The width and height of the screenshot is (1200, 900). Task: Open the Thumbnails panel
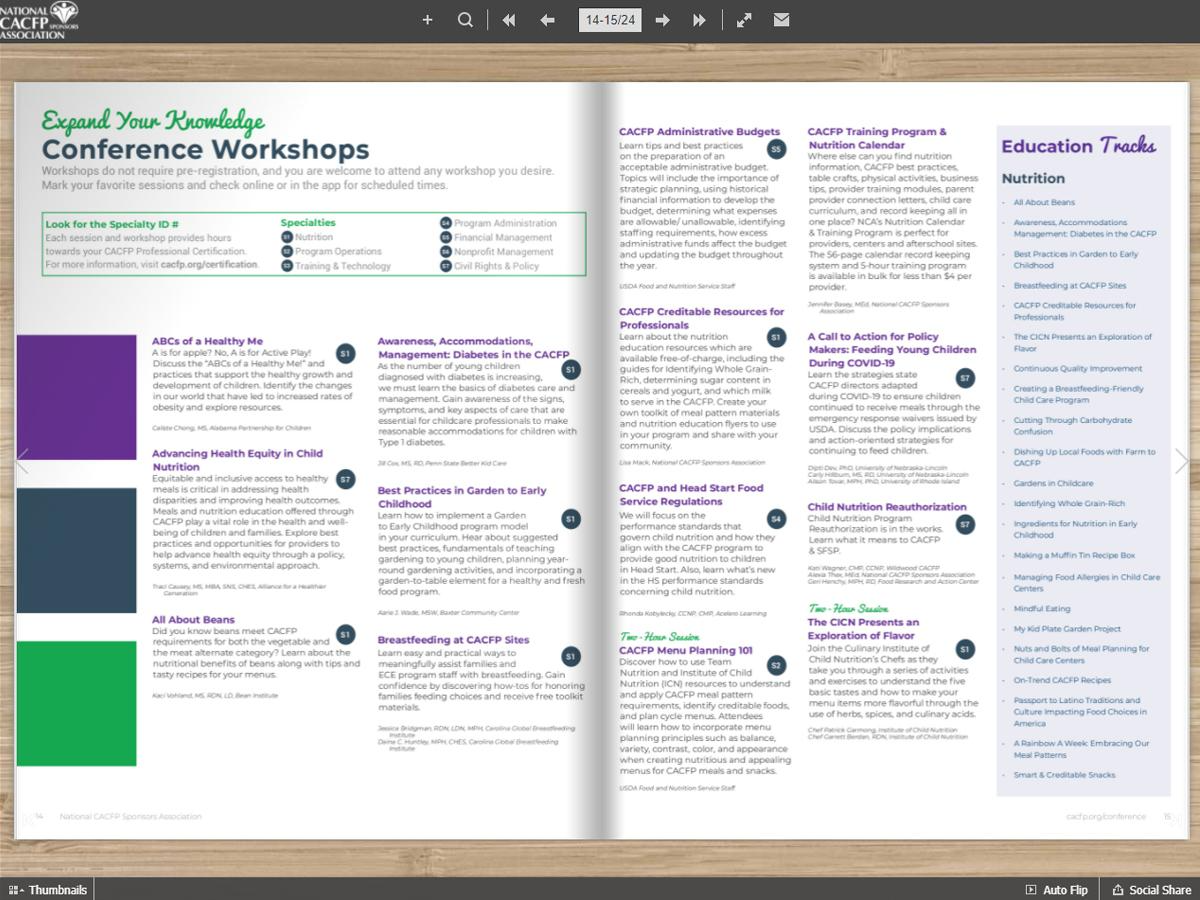coord(48,889)
